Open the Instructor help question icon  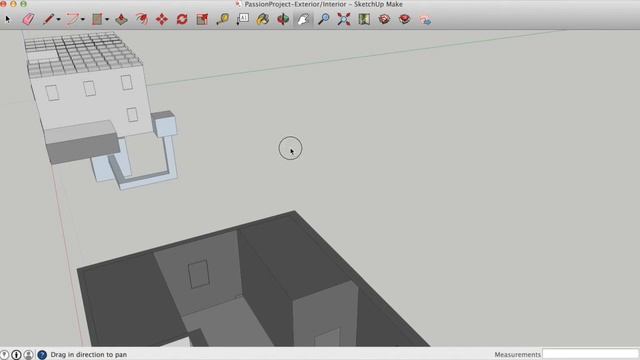tap(42, 355)
